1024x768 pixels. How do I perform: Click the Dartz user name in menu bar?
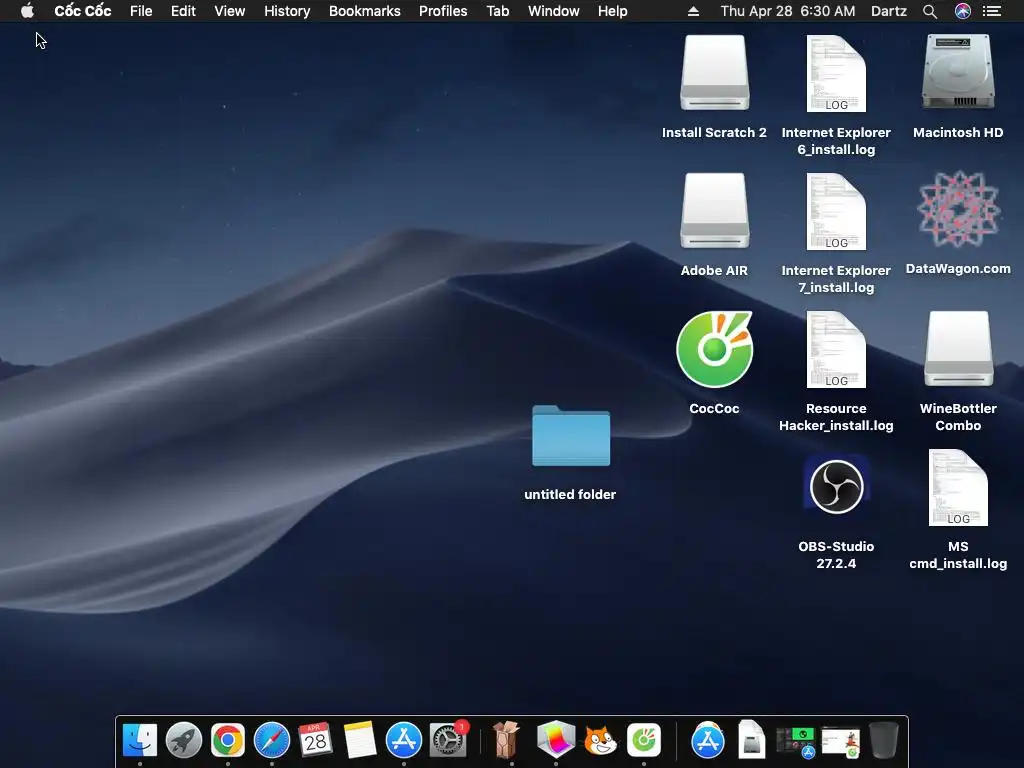tap(889, 11)
